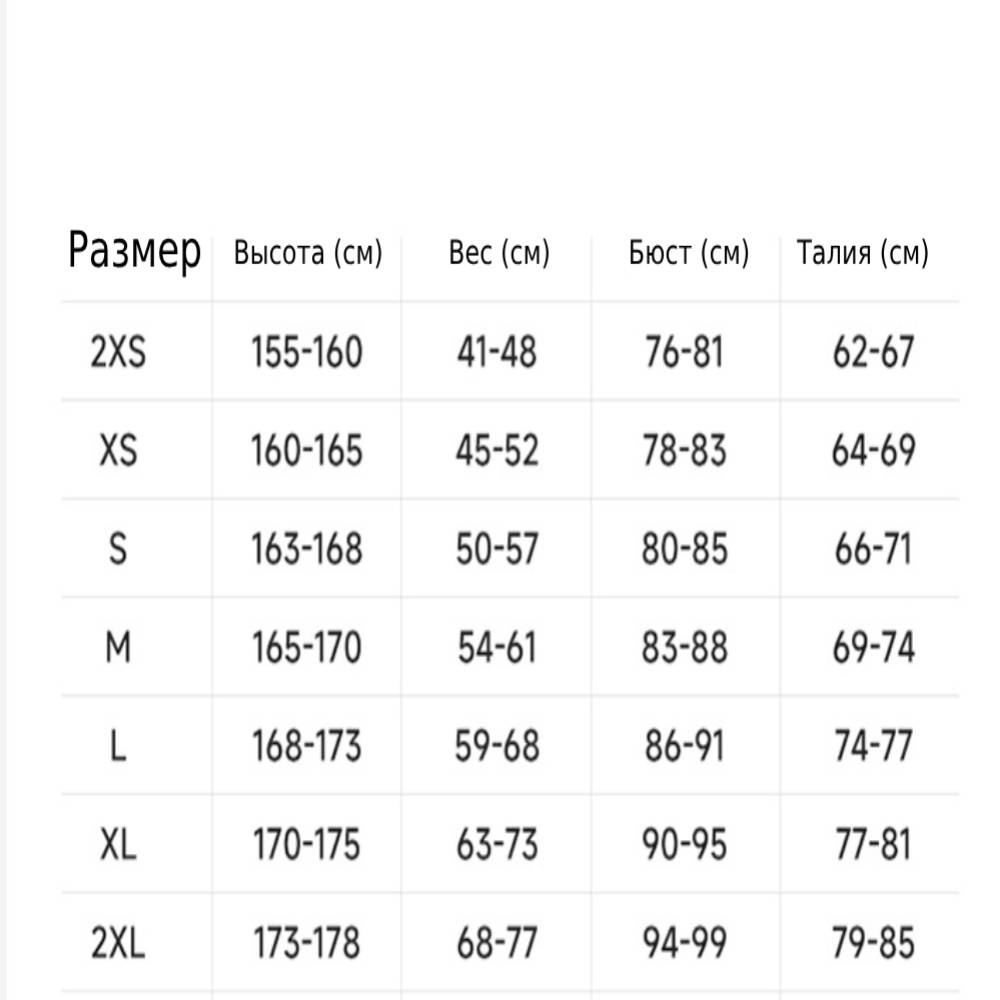The width and height of the screenshot is (1000, 1000).
Task: Click the L size row label
Action: (118, 747)
